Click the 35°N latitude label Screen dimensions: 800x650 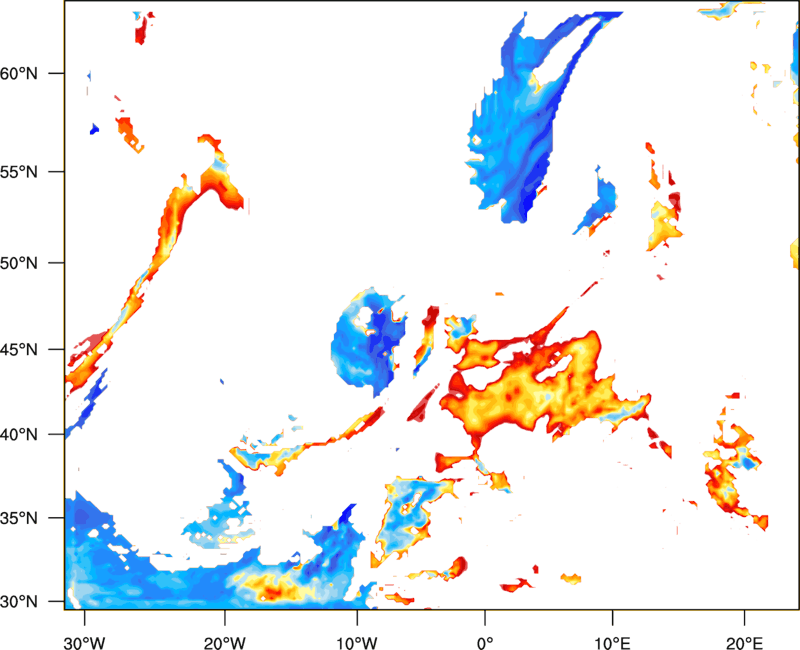coord(19,518)
